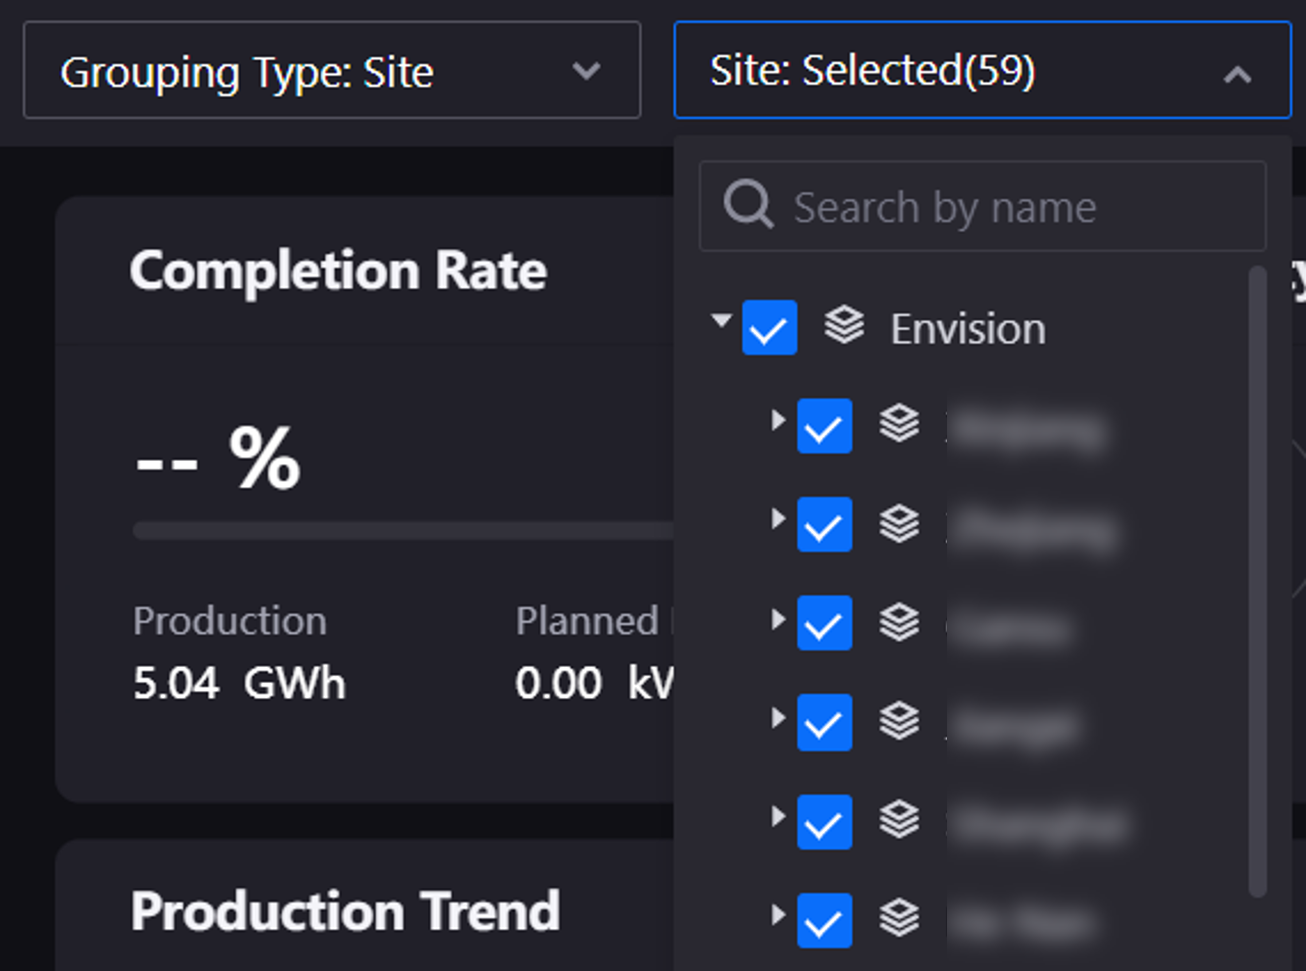This screenshot has height=971, width=1306.
Task: Collapse the Envision tree node arrow
Action: coord(721,321)
